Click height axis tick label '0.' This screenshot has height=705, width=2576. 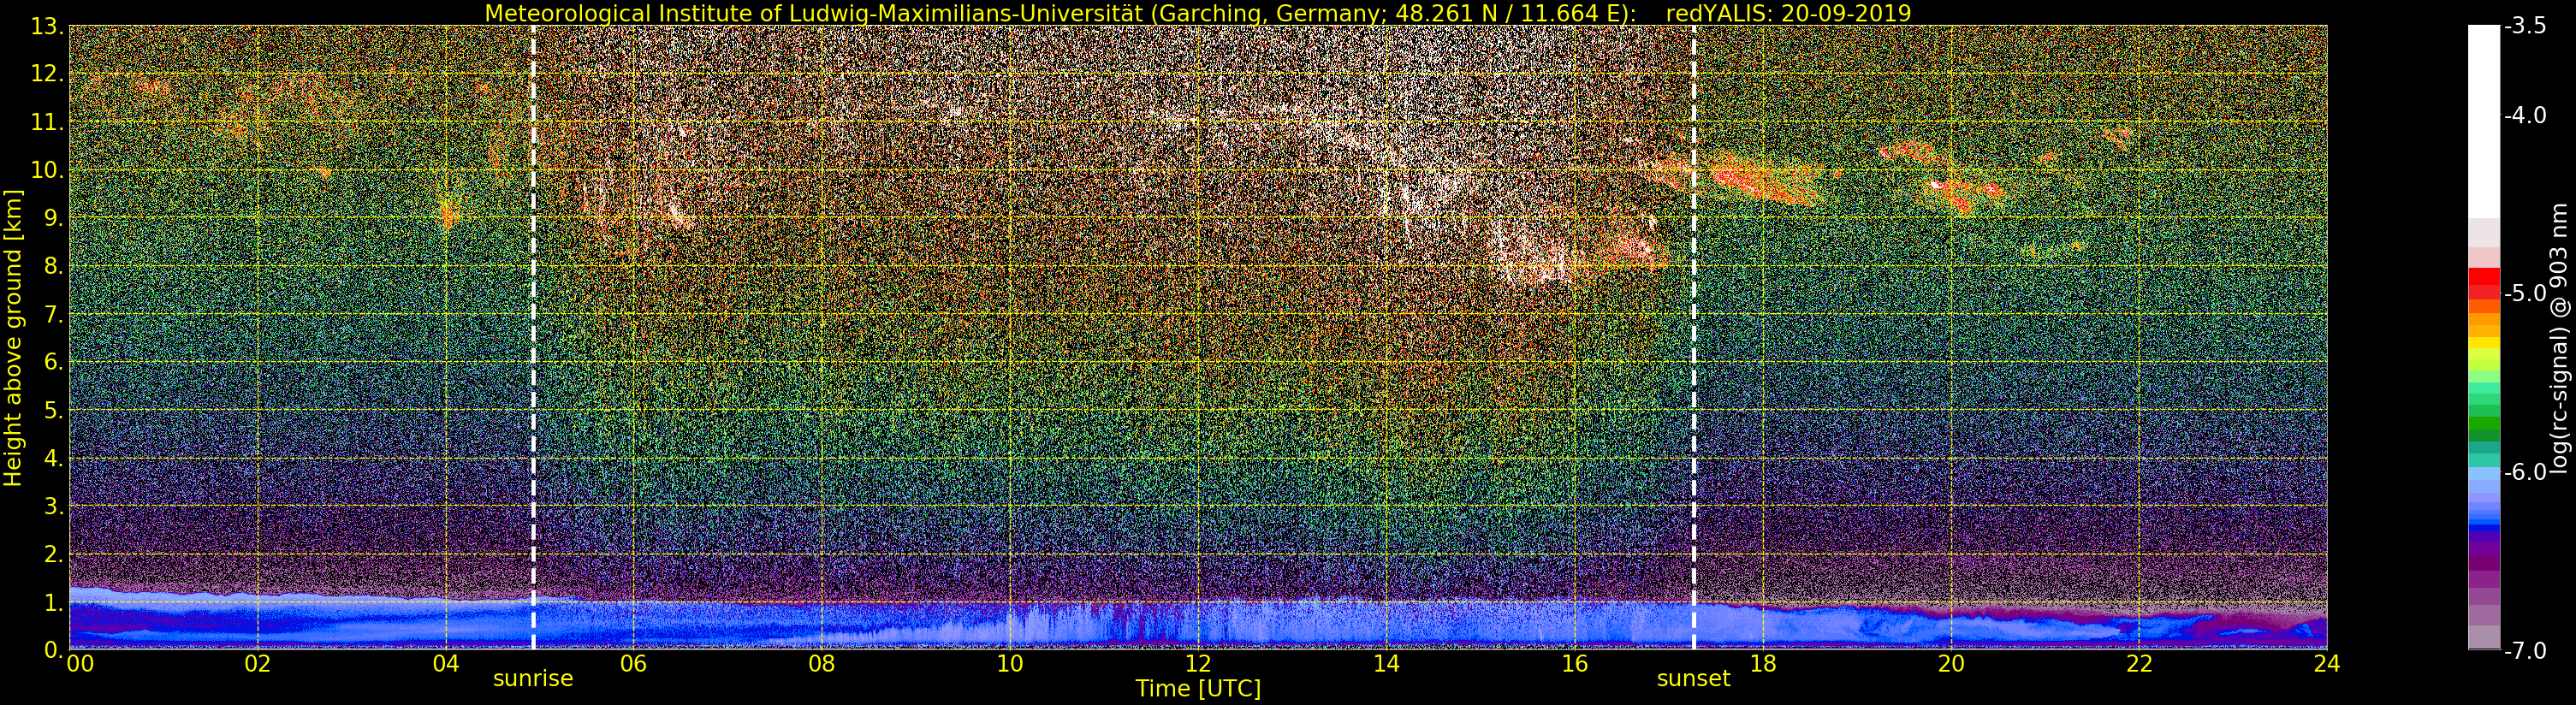pos(54,649)
